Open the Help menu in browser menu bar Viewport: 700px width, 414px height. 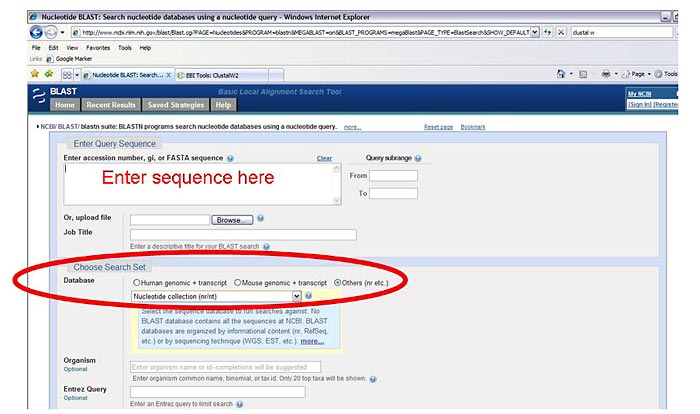coord(145,48)
